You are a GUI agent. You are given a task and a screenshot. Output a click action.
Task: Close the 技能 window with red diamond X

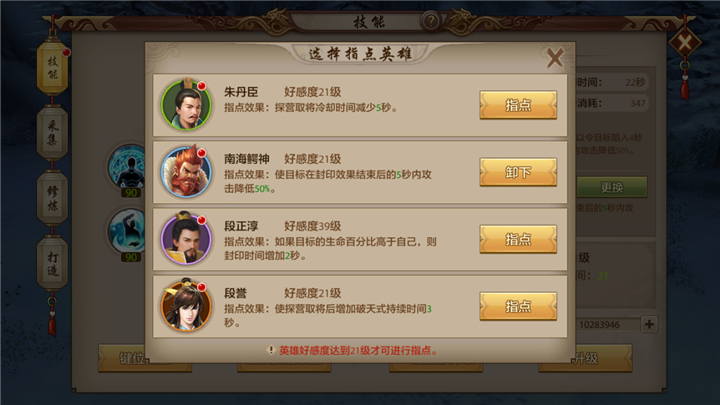coord(684,43)
